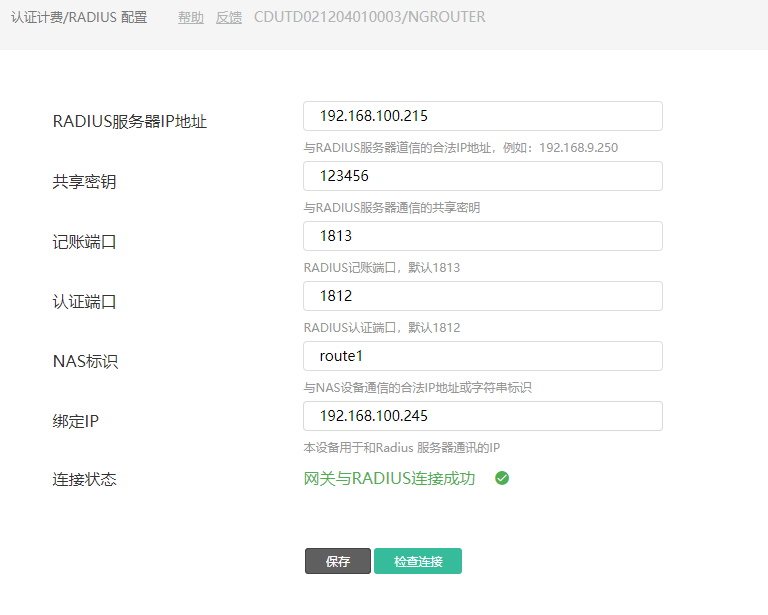Click the device ID CDUTD021204010003/NGROUTER text
The width and height of the screenshot is (768, 615).
370,18
